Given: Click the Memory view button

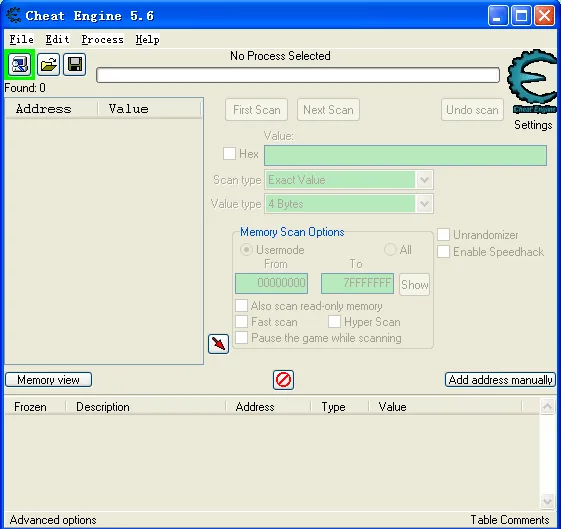Looking at the screenshot, I should 48,379.
